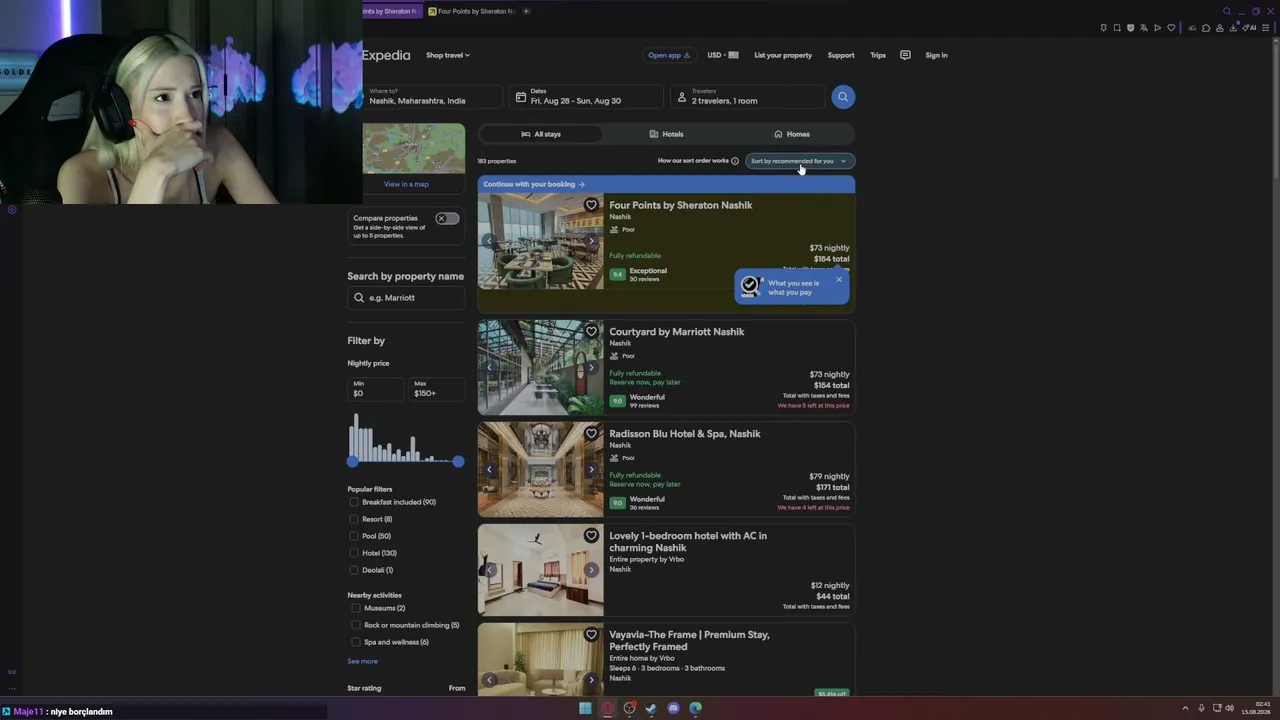This screenshot has height=720, width=1280.
Task: Open the Support menu item
Action: (x=841, y=55)
